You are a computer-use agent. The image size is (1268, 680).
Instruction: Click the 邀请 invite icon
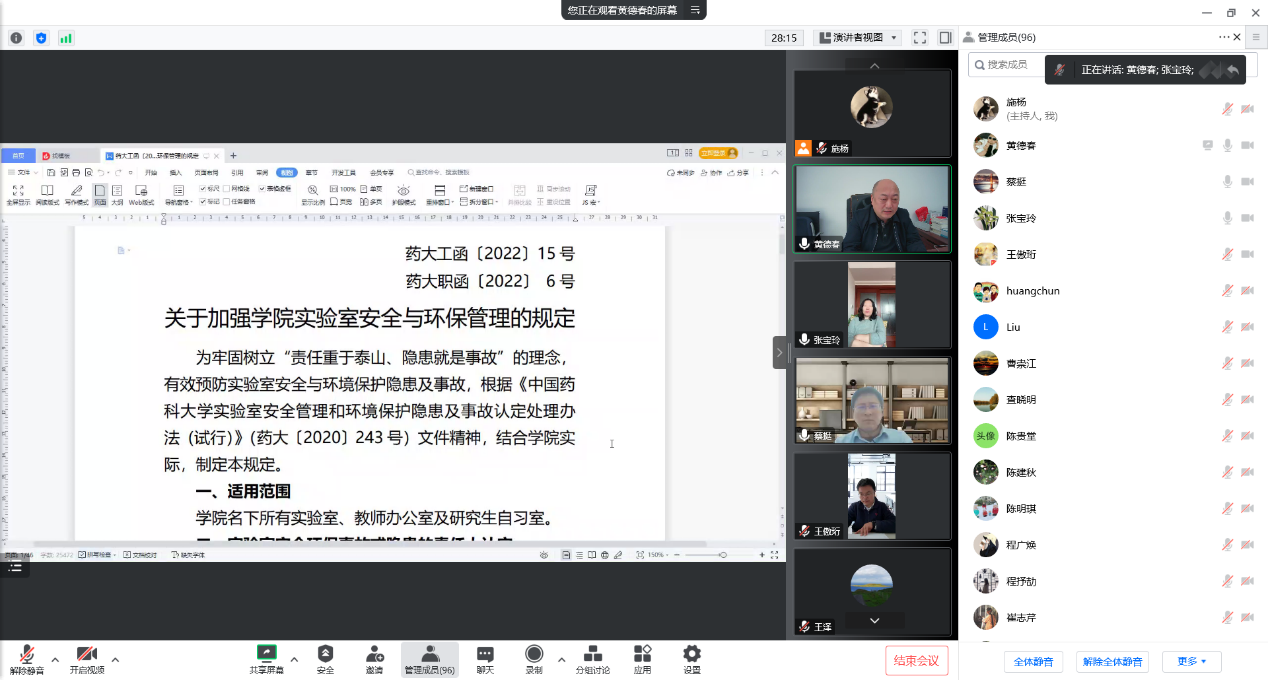[374, 655]
